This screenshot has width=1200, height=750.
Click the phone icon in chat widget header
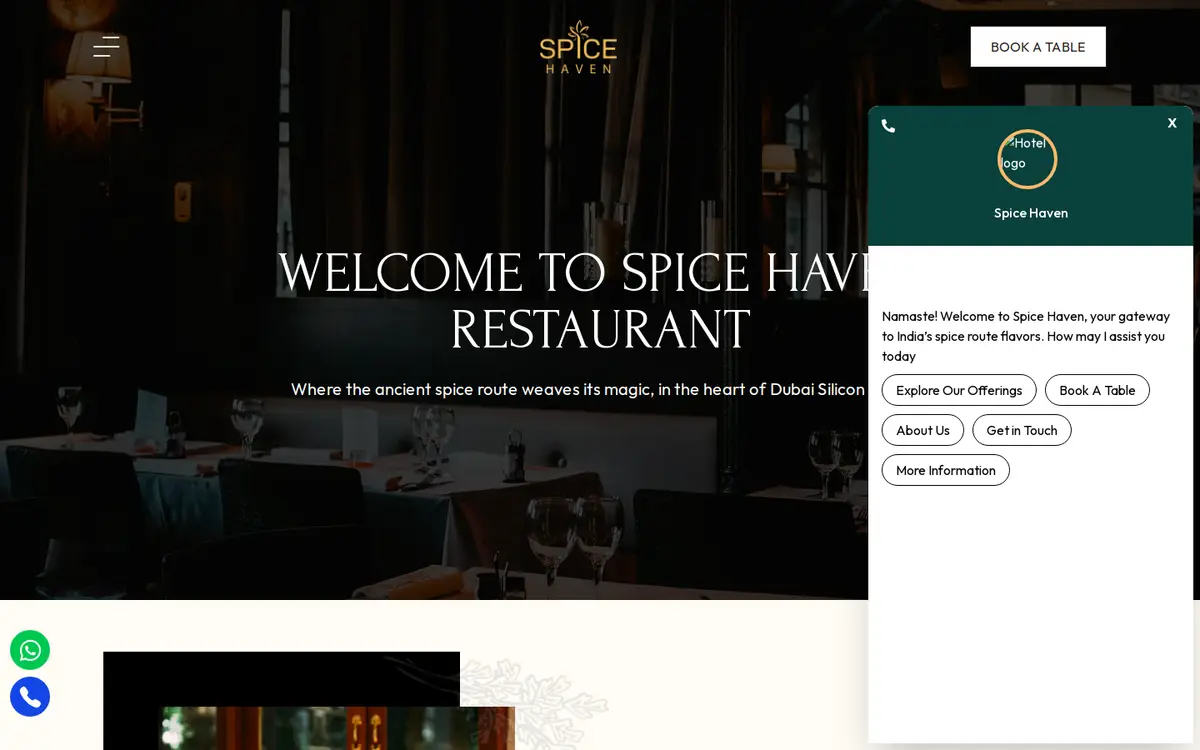pos(888,126)
